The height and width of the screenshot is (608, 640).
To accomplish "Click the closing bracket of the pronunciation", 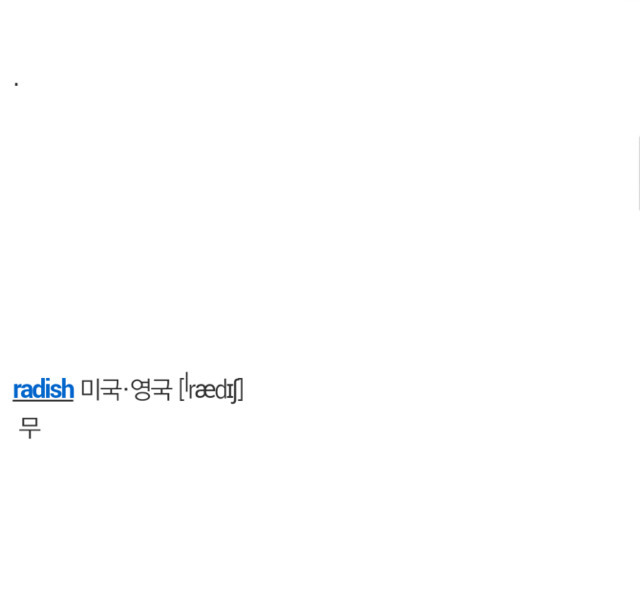I will pyautogui.click(x=241, y=390).
